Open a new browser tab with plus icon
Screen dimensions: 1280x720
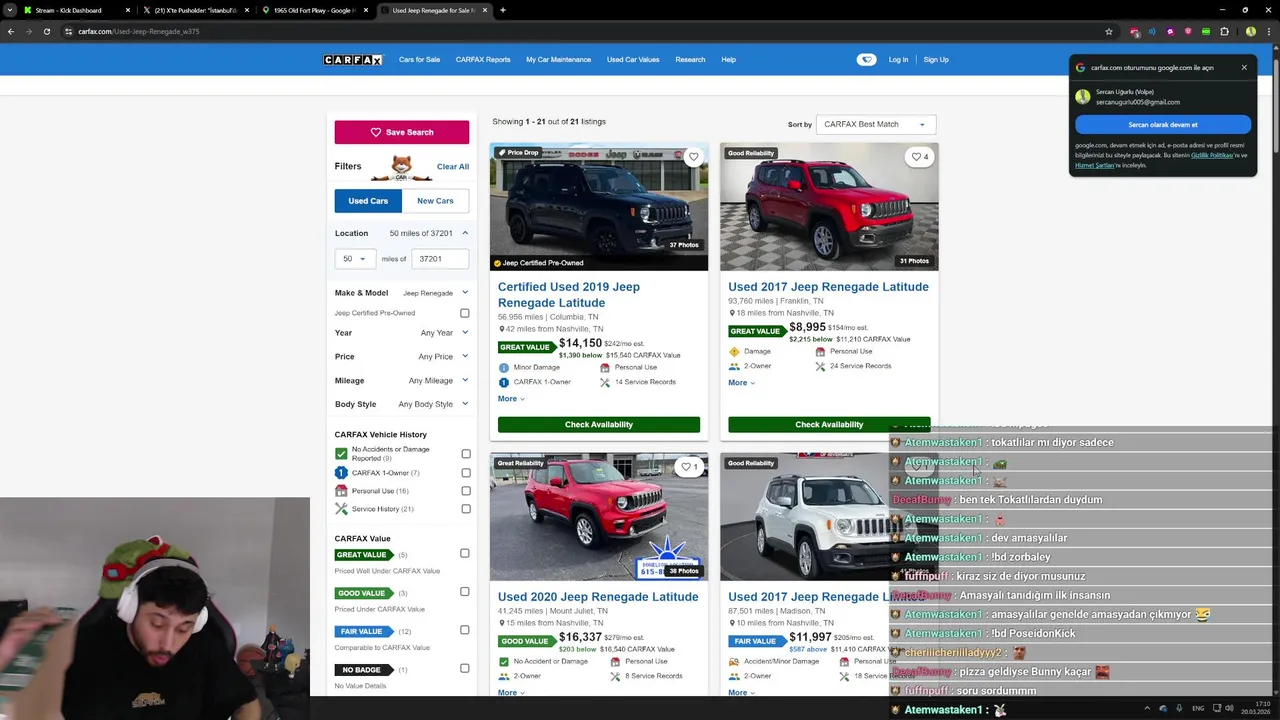point(502,10)
